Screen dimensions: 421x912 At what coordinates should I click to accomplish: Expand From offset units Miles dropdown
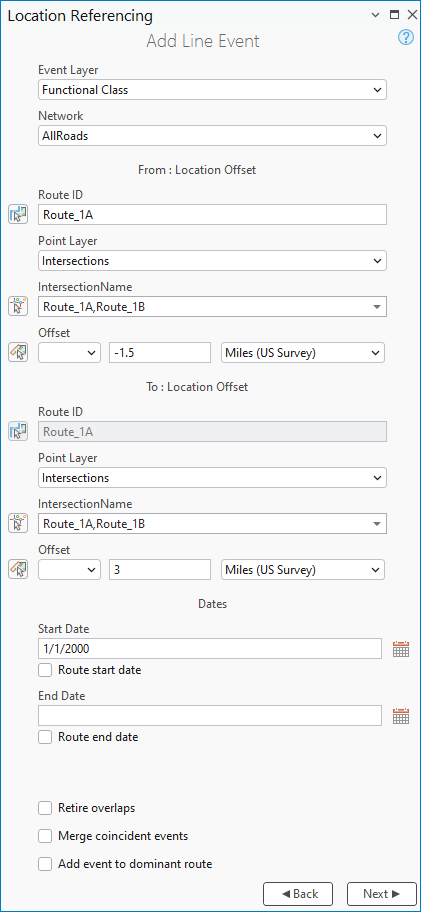[303, 352]
